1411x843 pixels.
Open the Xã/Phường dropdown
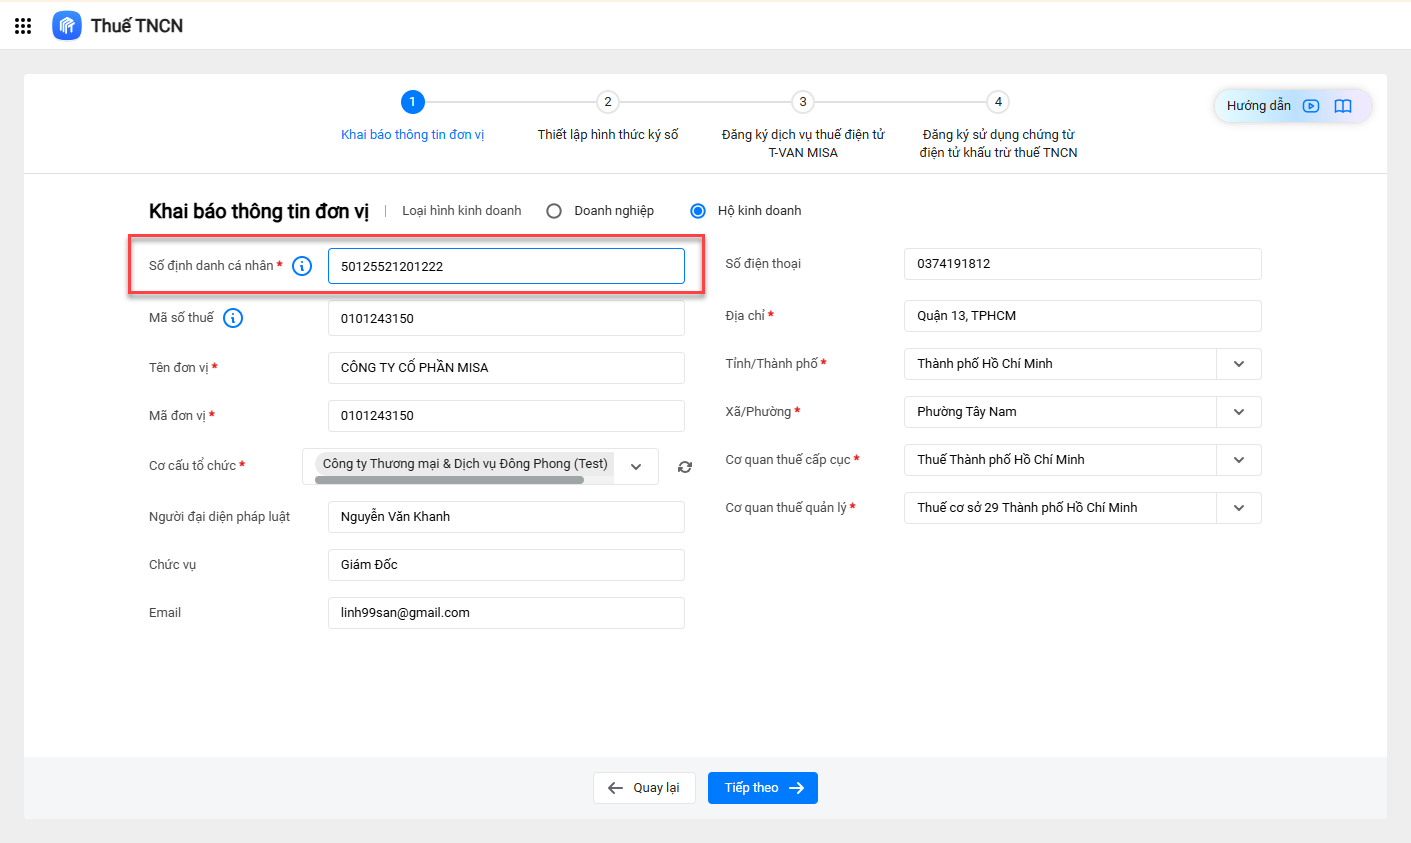coord(1239,412)
